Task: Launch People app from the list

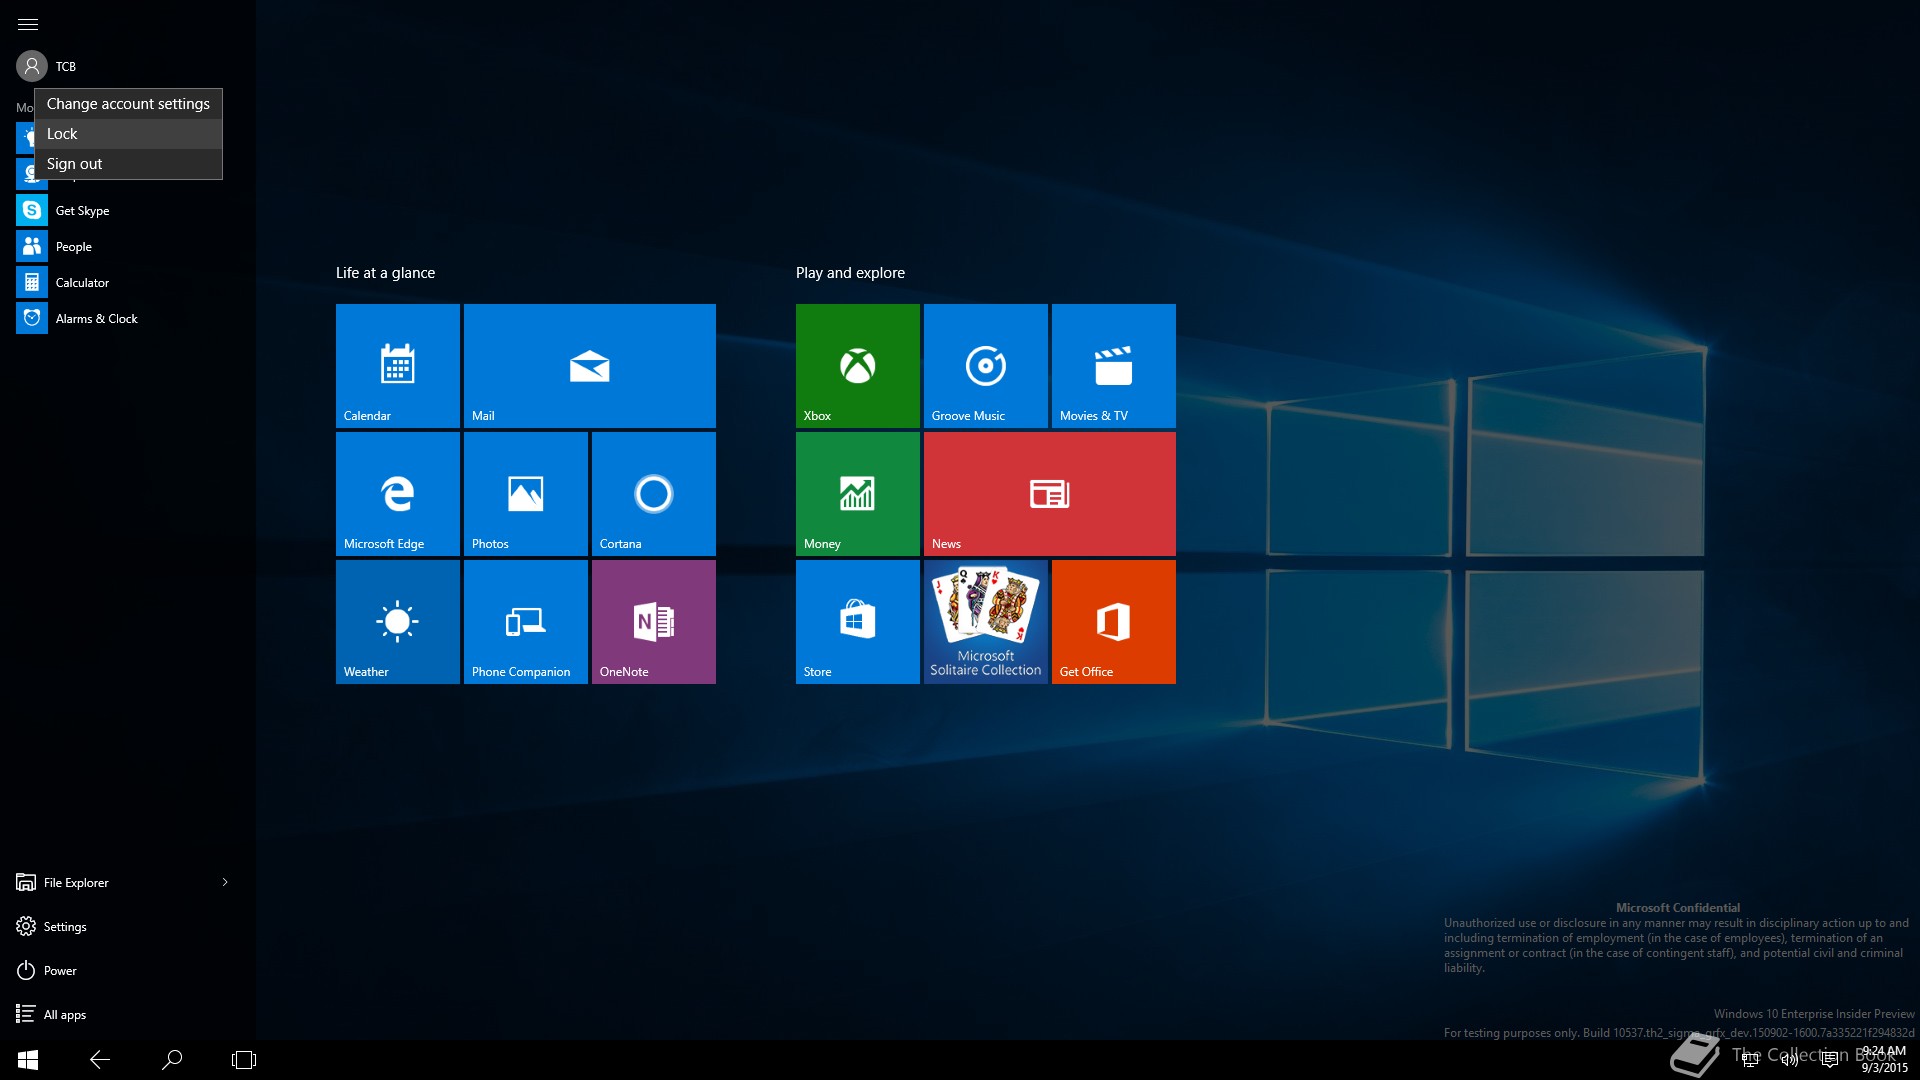Action: click(x=128, y=246)
